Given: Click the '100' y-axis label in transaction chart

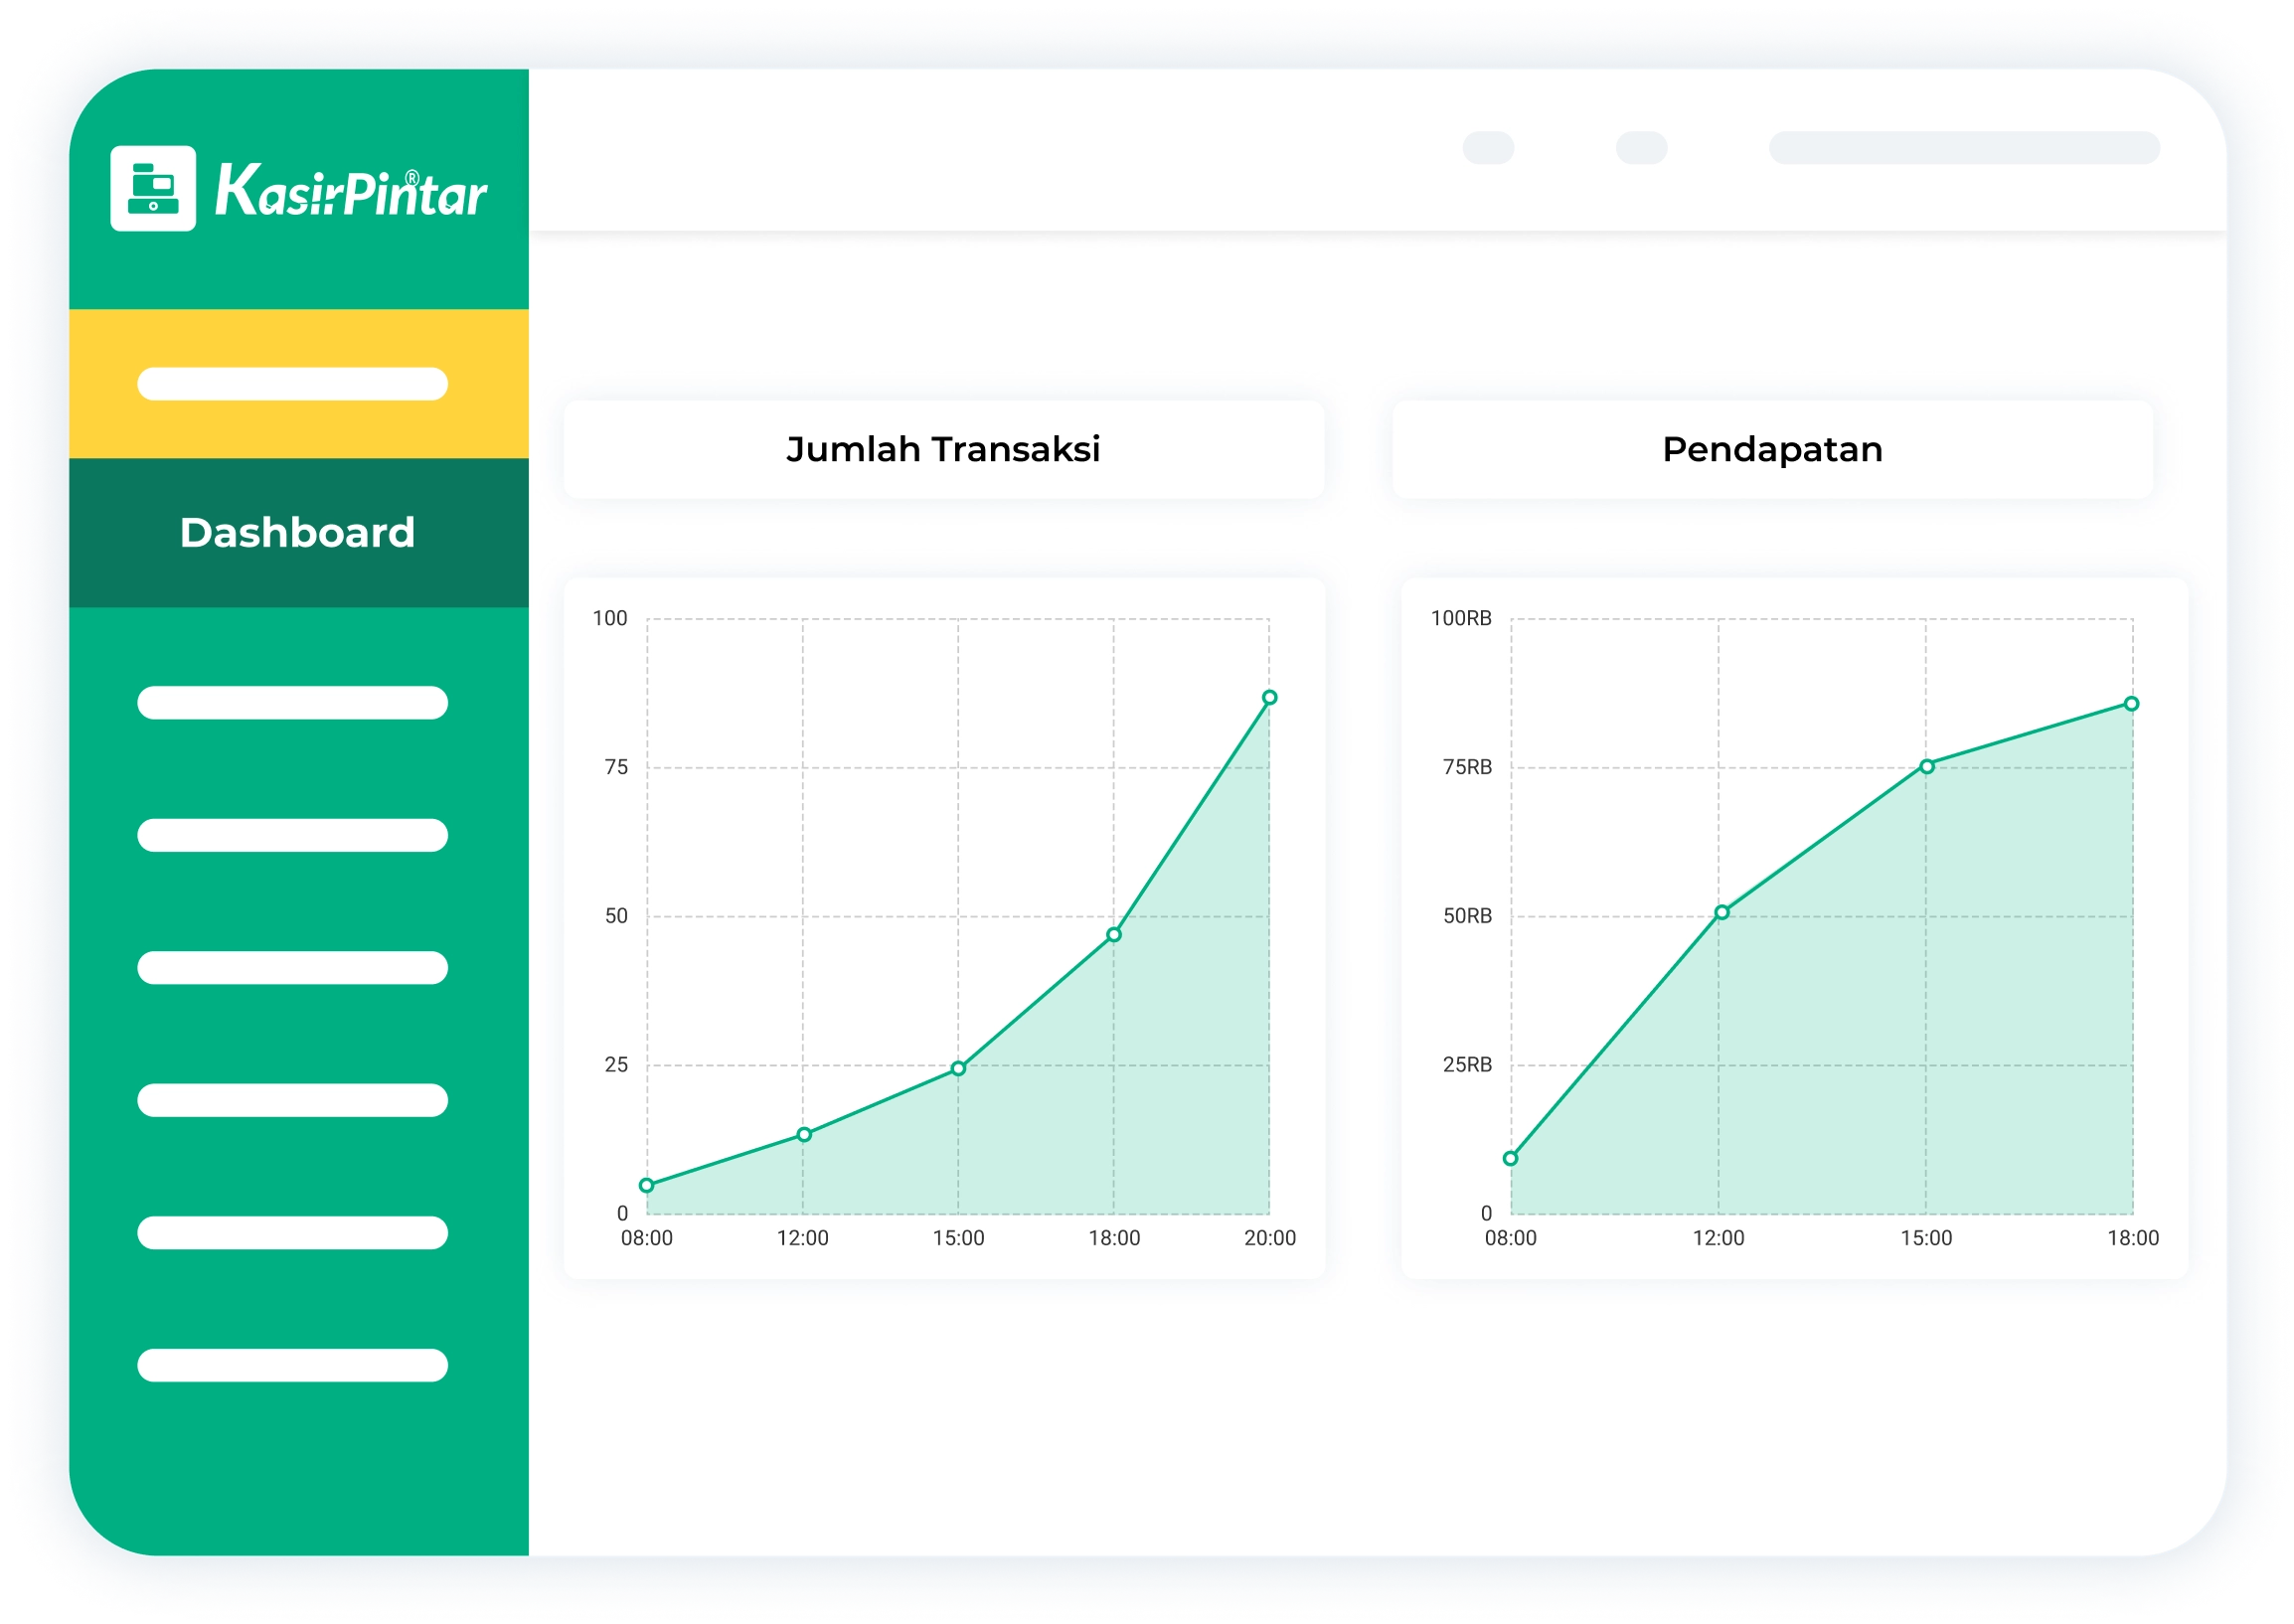Looking at the screenshot, I should (x=610, y=617).
